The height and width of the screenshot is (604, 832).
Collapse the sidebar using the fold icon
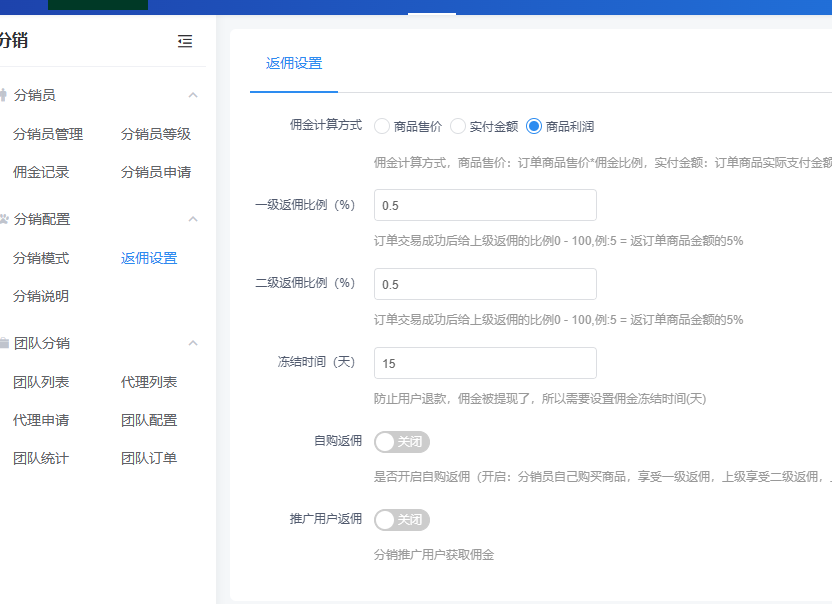pyautogui.click(x=184, y=41)
